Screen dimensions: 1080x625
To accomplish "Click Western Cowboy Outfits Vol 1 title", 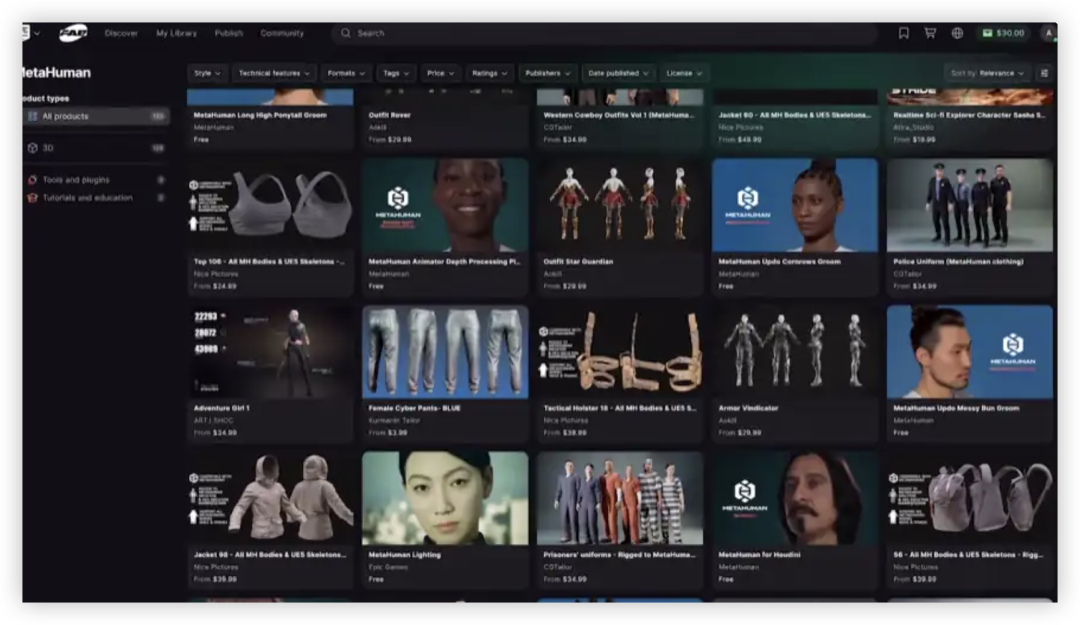I will click(619, 115).
